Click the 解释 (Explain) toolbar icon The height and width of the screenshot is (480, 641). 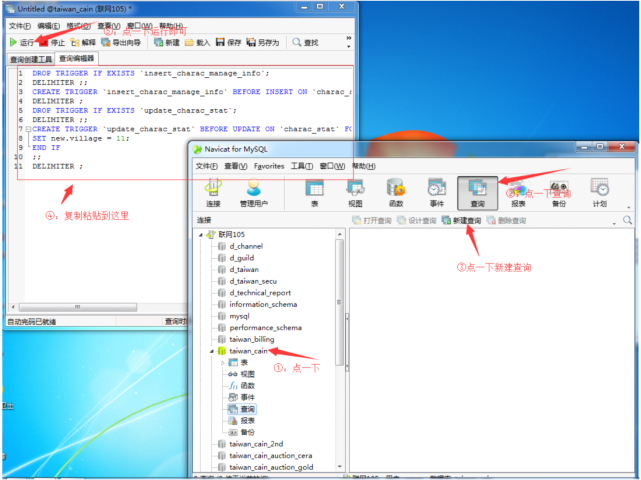84,43
